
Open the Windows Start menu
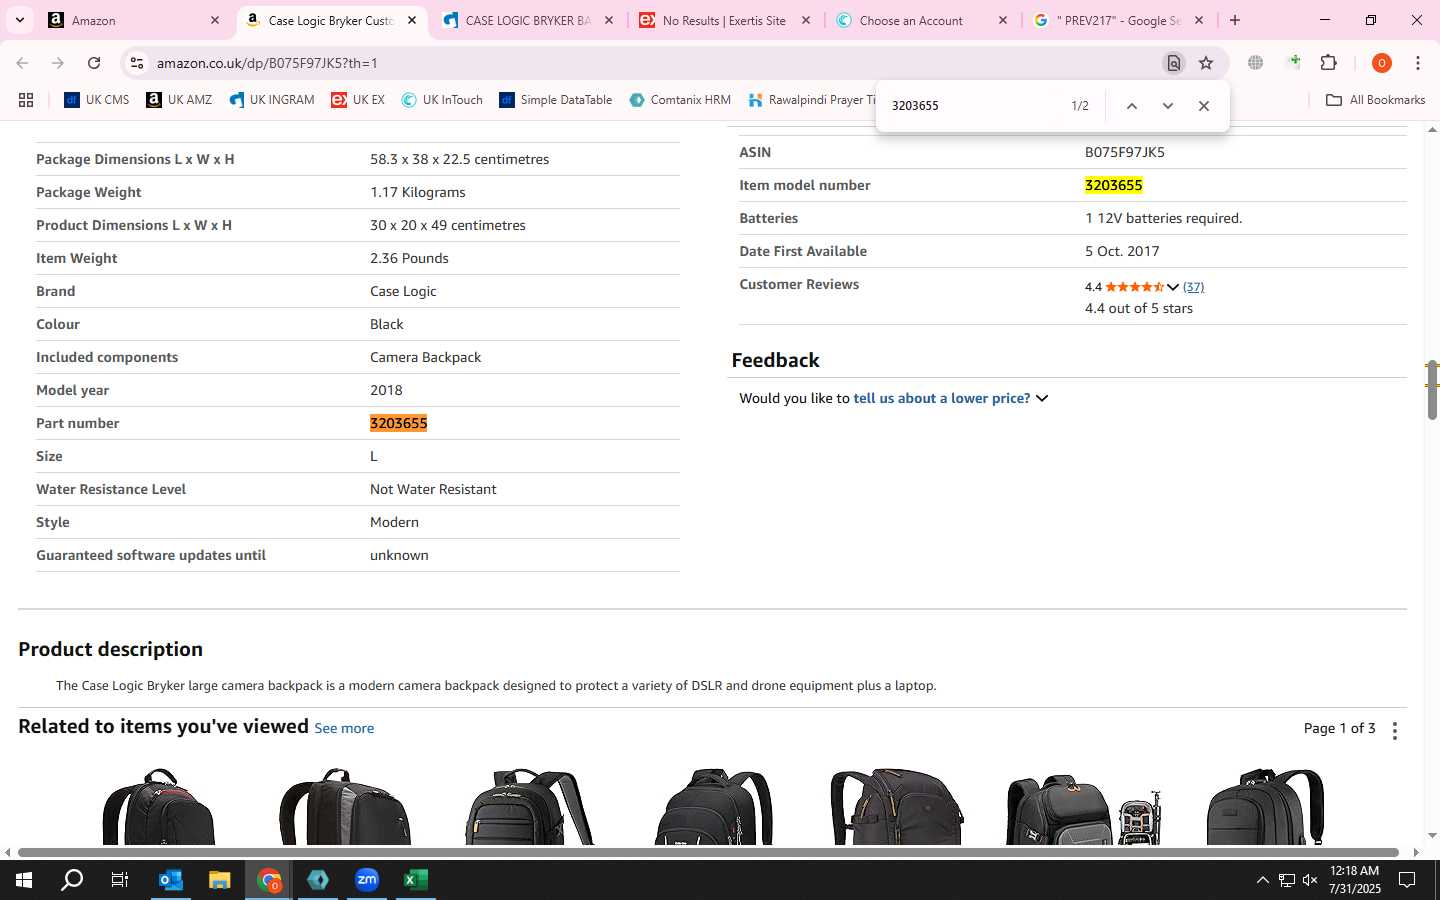click(x=24, y=880)
